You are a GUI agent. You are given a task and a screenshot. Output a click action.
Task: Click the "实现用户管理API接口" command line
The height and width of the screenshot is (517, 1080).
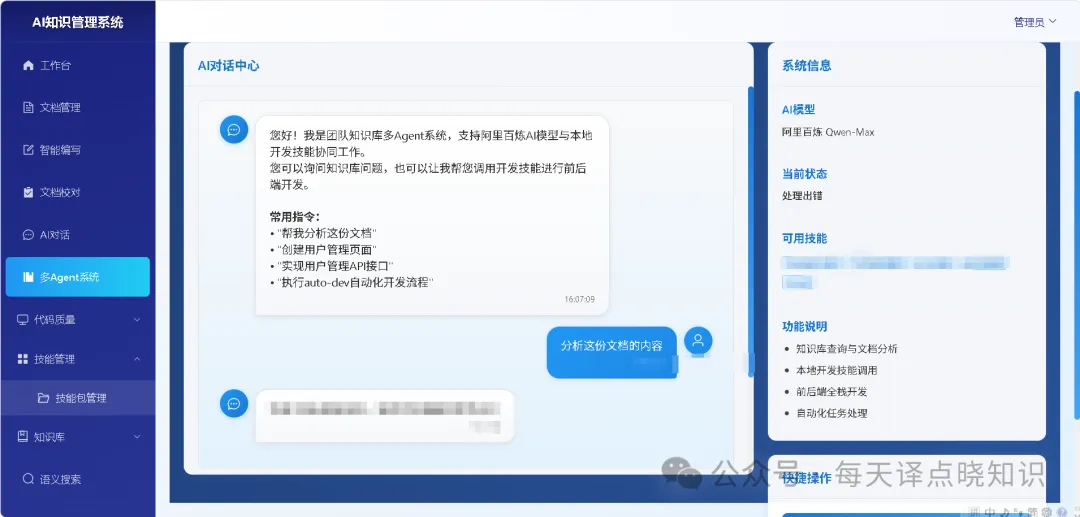tap(332, 266)
